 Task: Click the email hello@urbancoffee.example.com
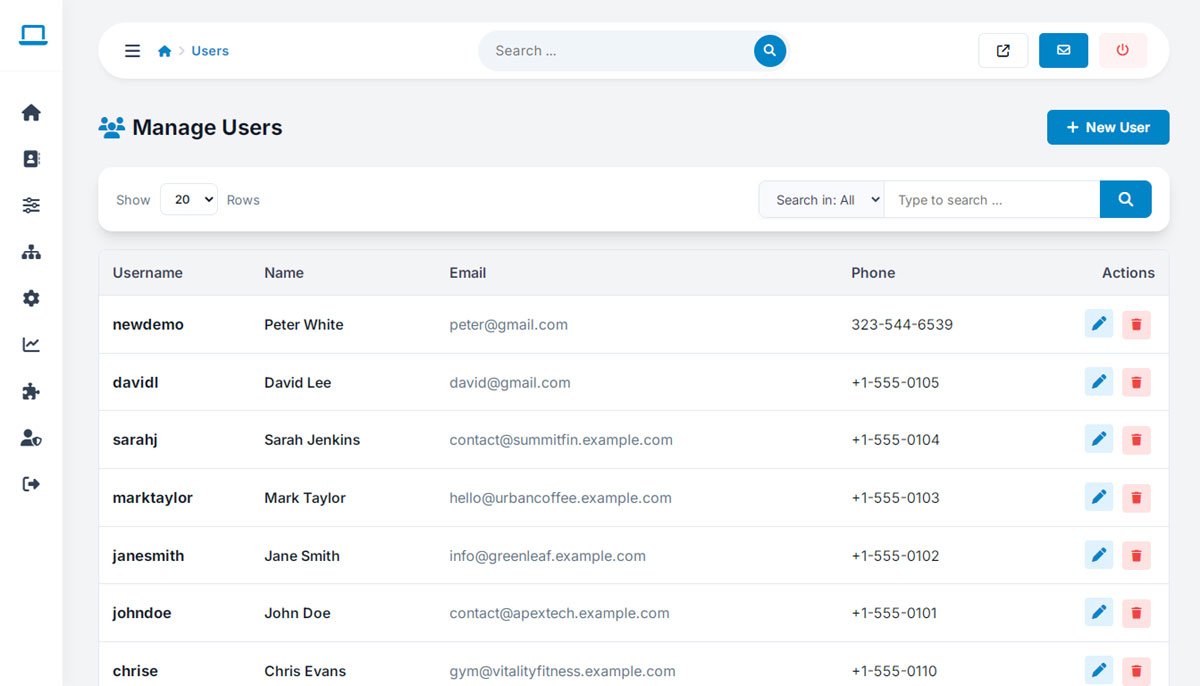click(x=560, y=498)
